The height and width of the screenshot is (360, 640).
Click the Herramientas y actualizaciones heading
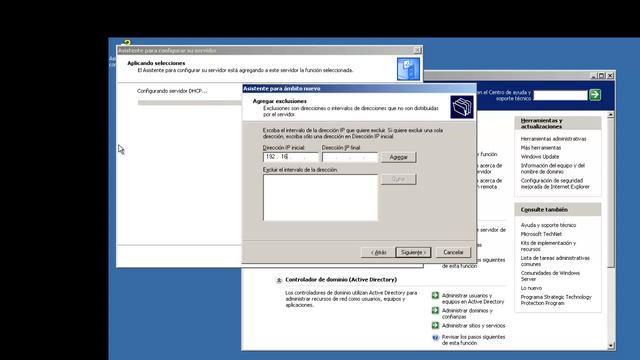pos(541,123)
